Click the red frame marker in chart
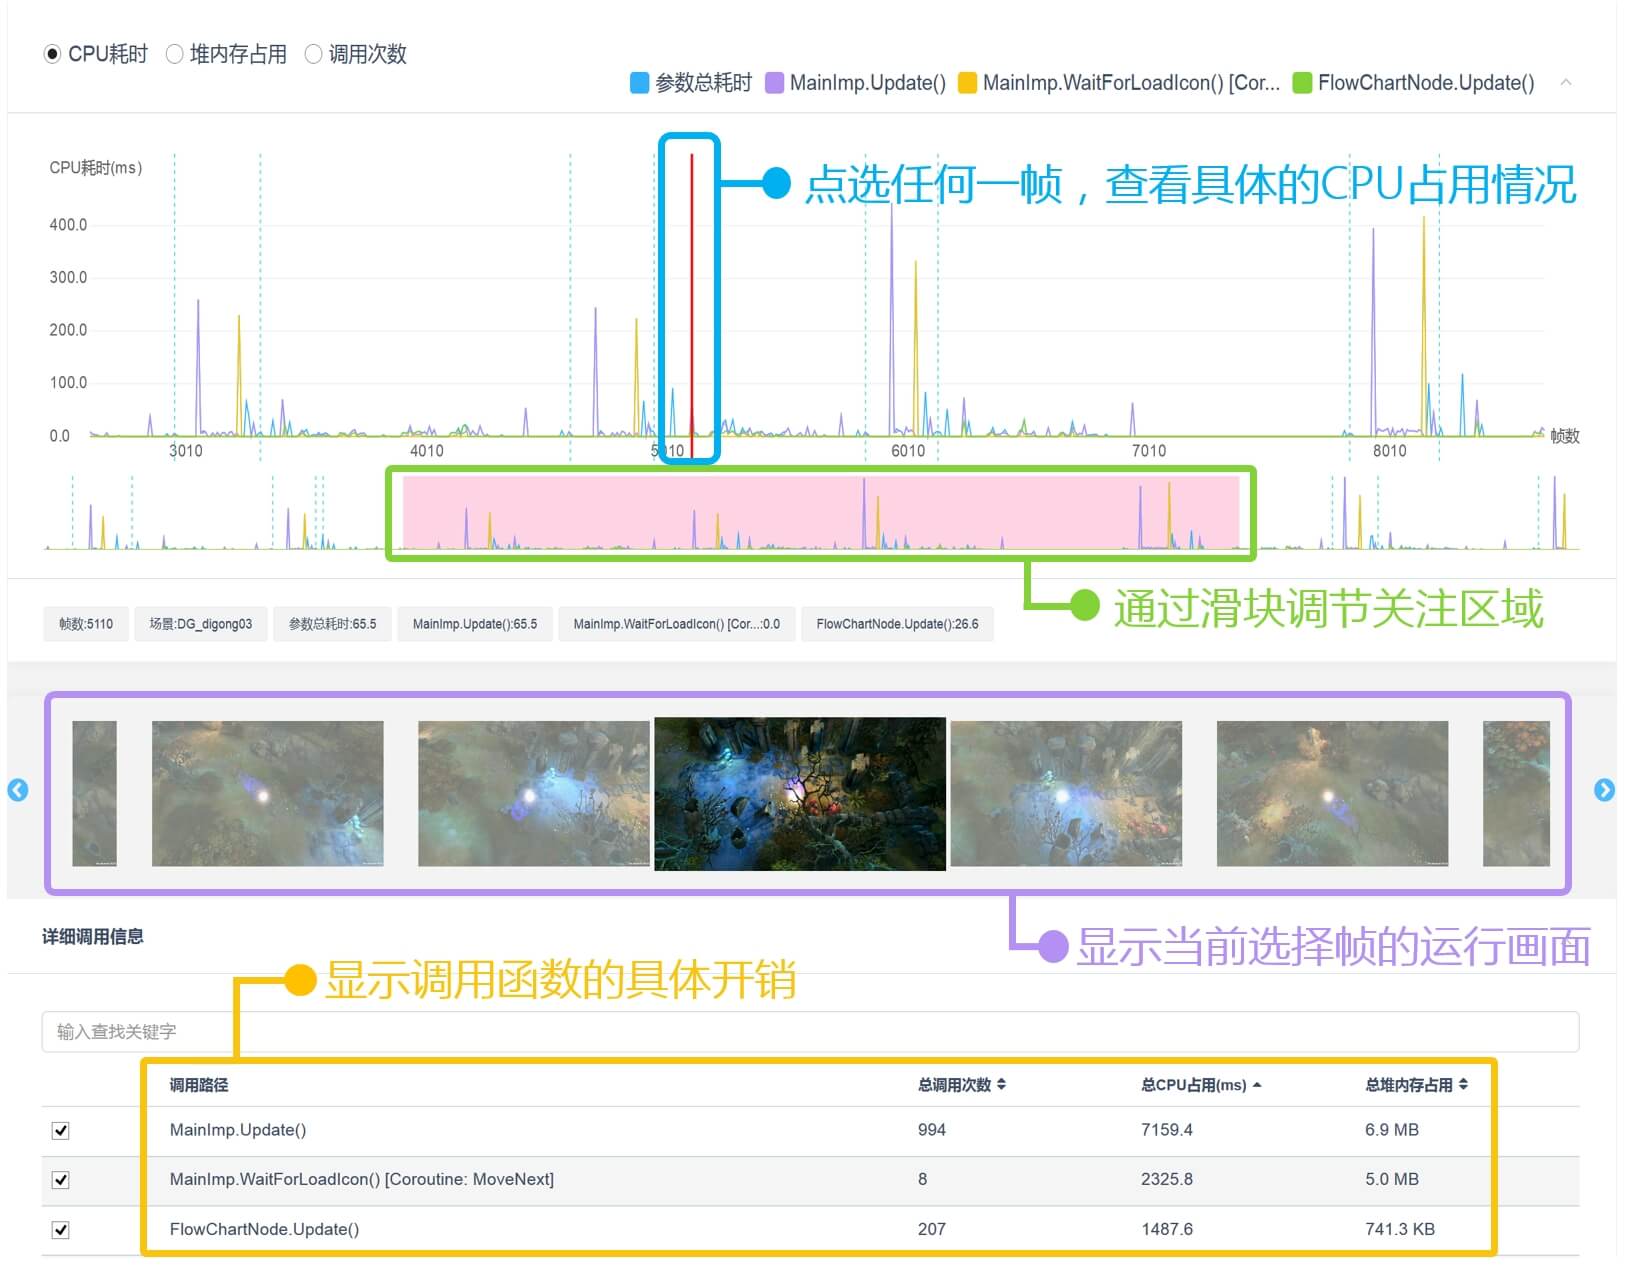This screenshot has width=1627, height=1268. pos(691,300)
